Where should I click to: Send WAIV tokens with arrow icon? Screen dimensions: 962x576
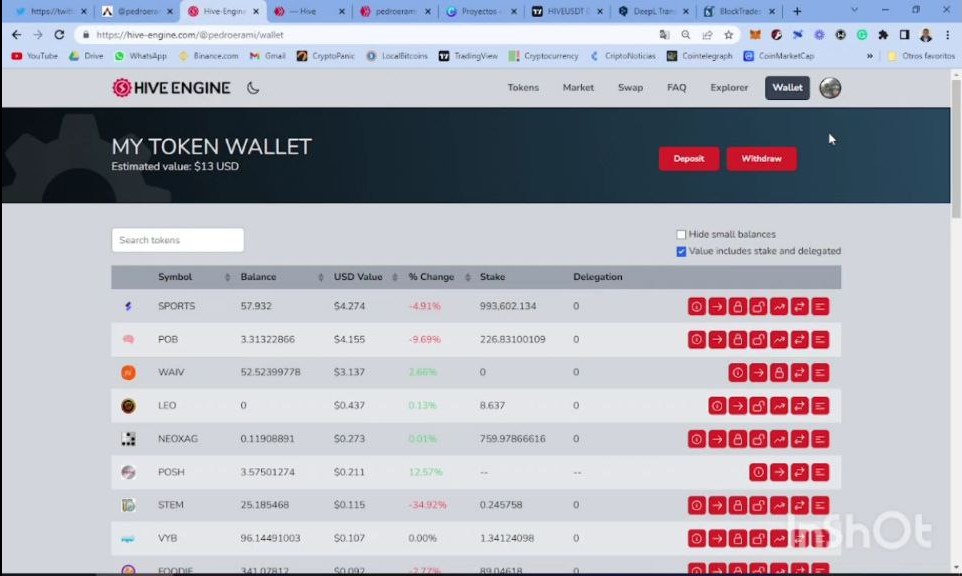[758, 372]
